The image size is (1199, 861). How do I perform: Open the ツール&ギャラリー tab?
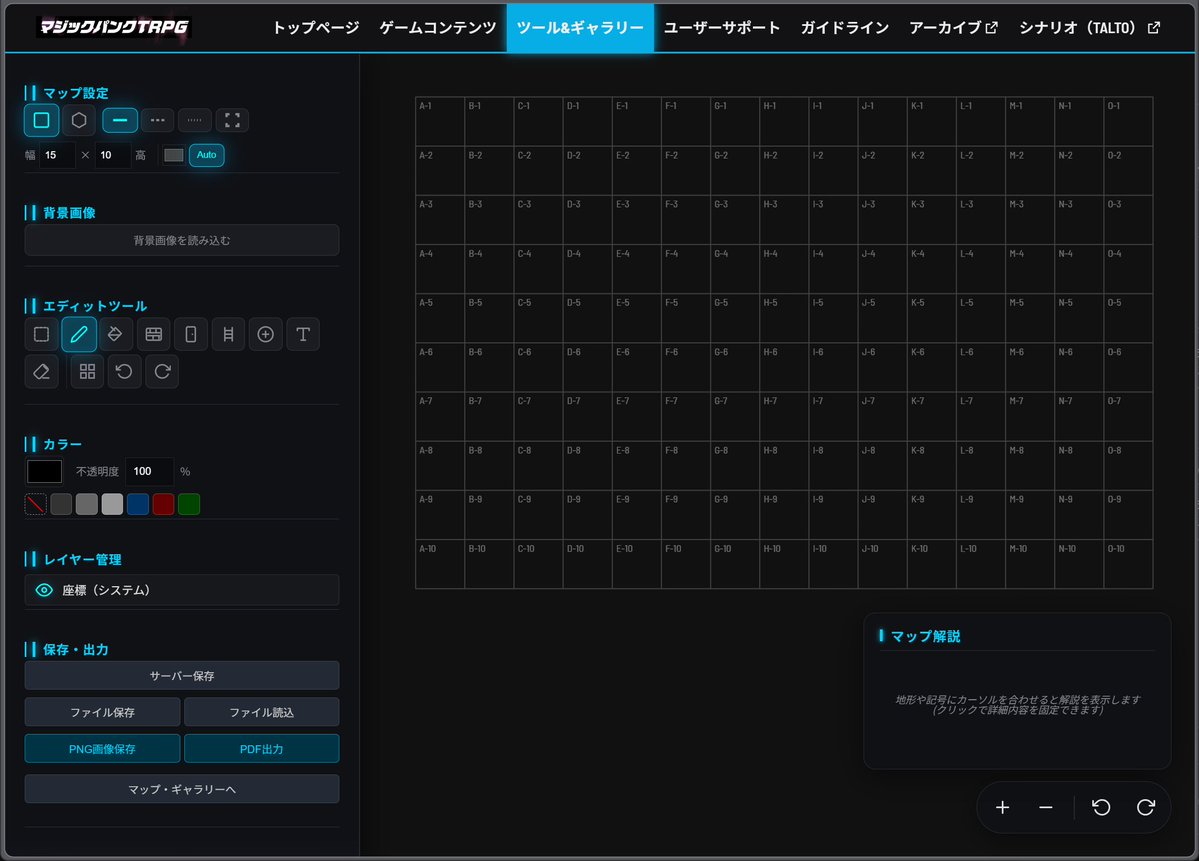[x=580, y=28]
